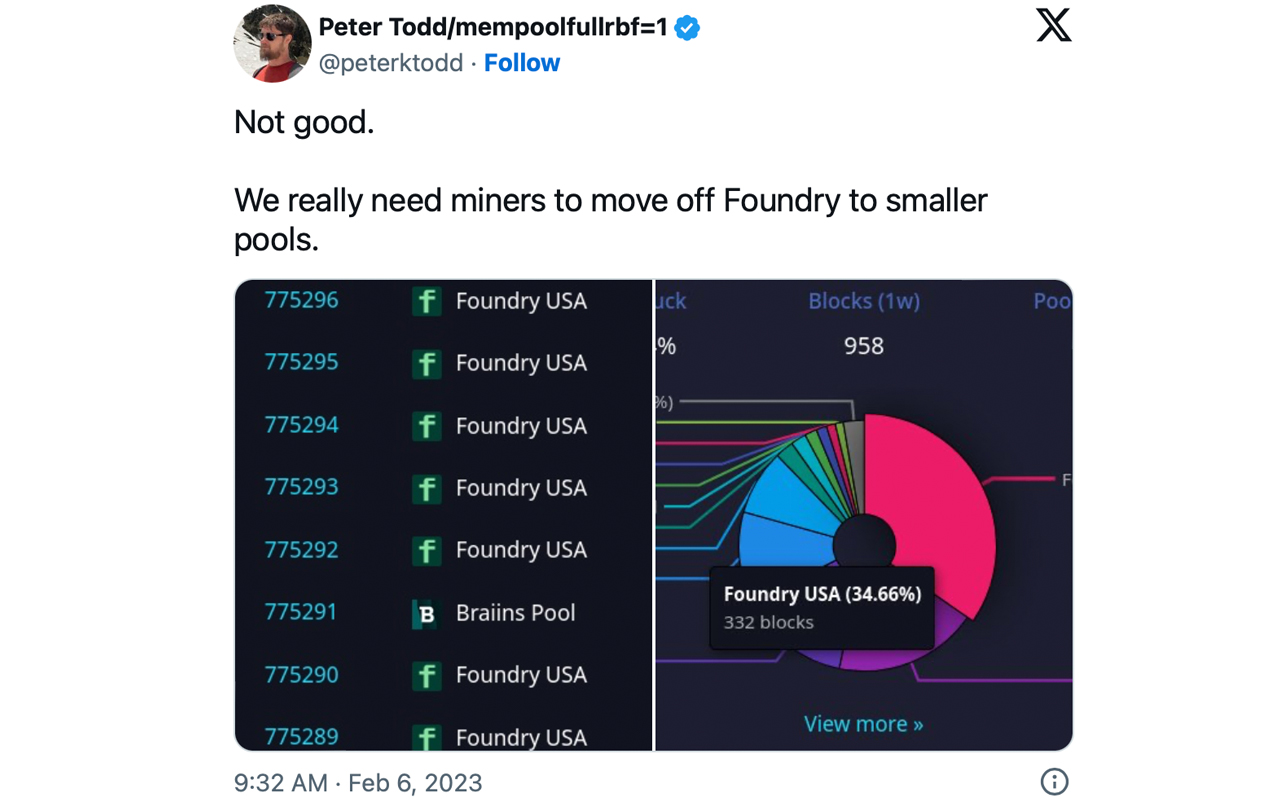1280x800 pixels.
Task: Click the Peter Todd display name
Action: pos(492,27)
